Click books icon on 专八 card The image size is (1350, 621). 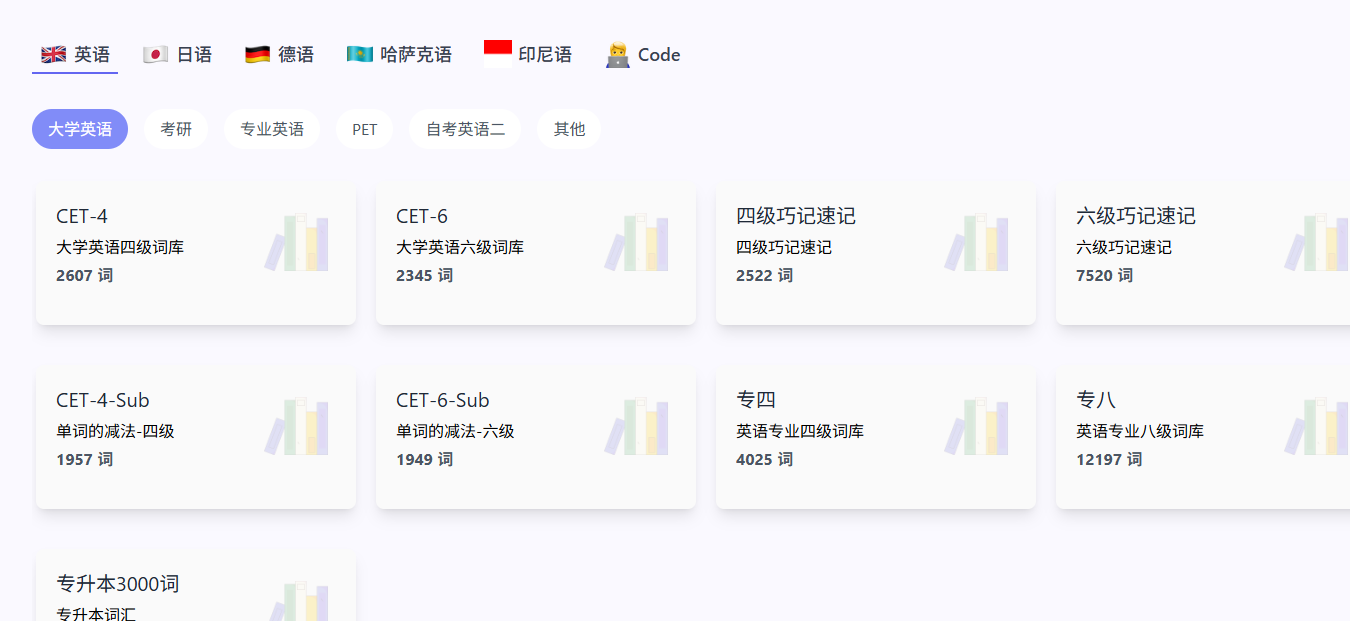[1316, 427]
